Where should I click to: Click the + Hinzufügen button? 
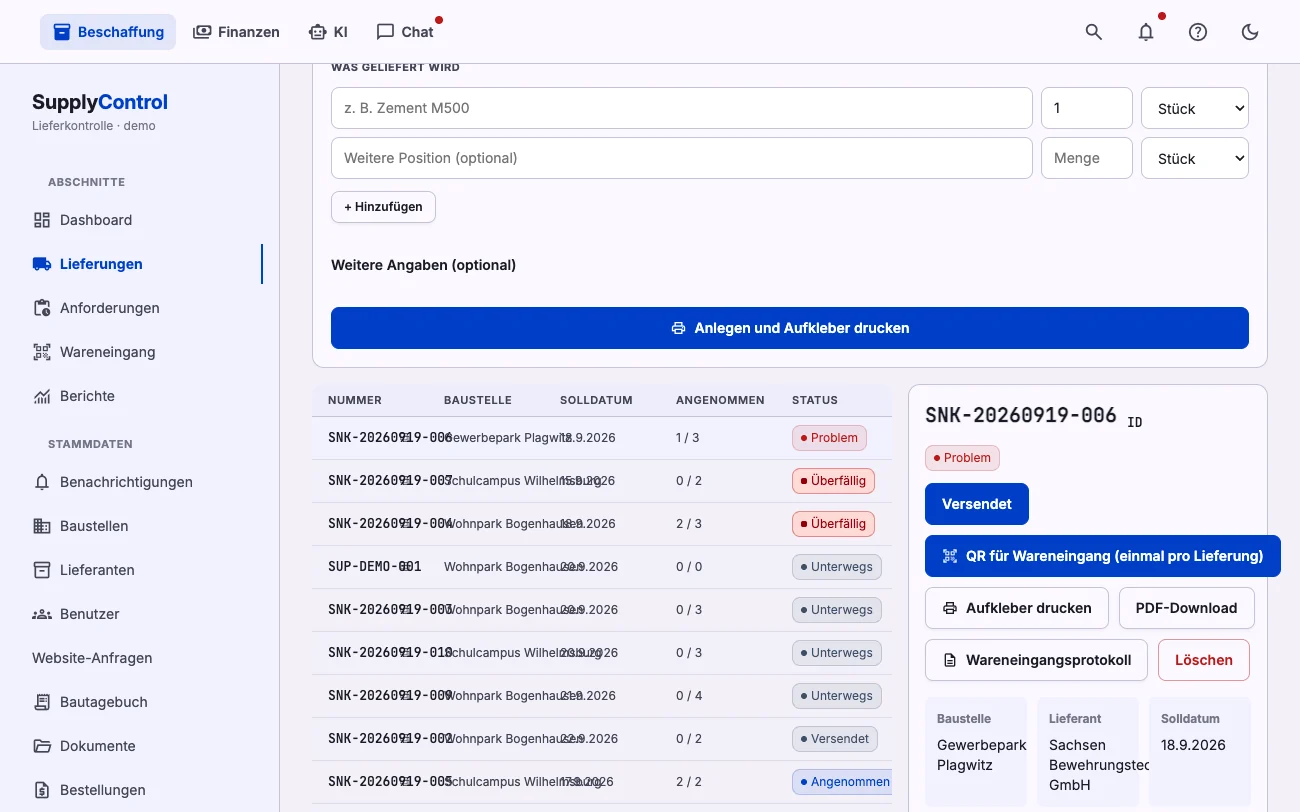click(x=383, y=207)
